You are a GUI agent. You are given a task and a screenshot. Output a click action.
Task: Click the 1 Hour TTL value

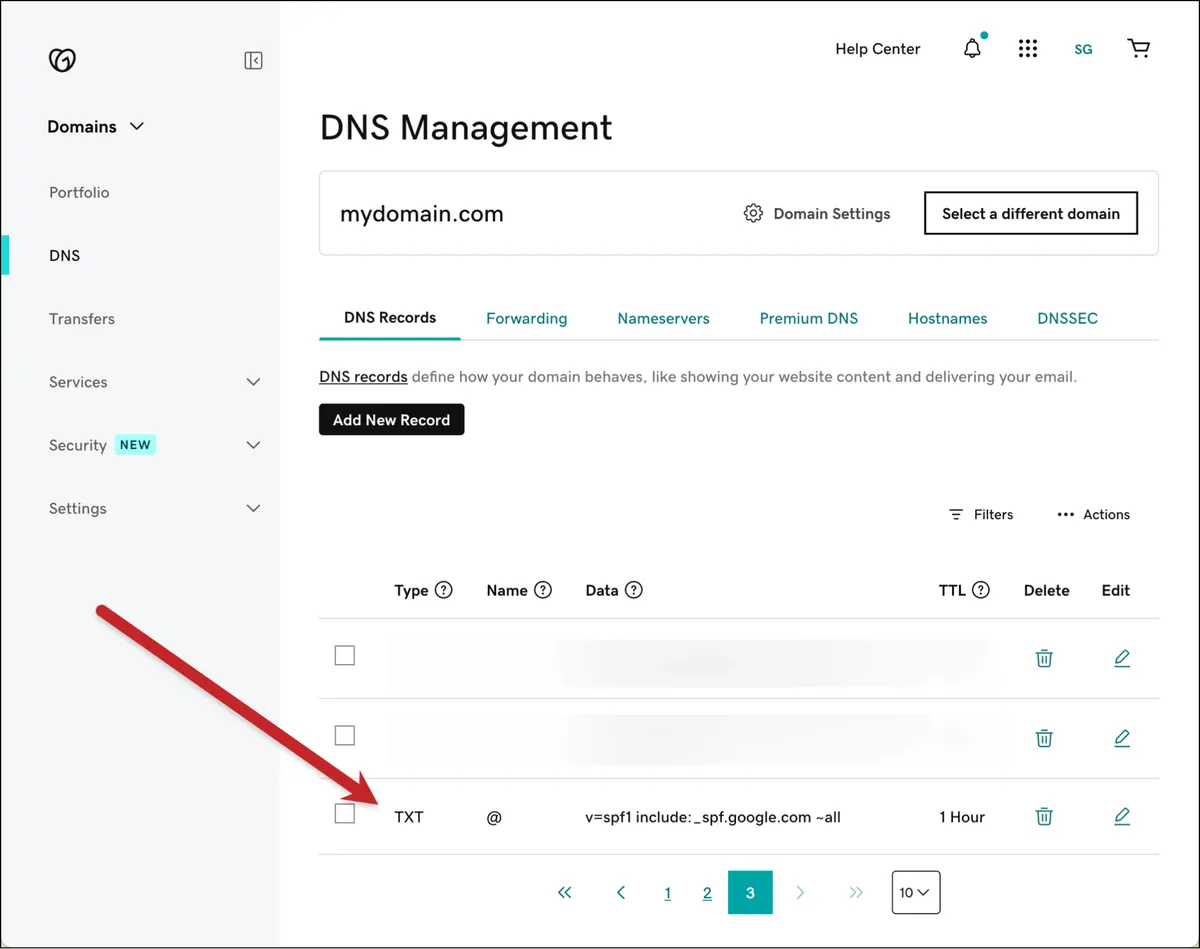[x=962, y=817]
